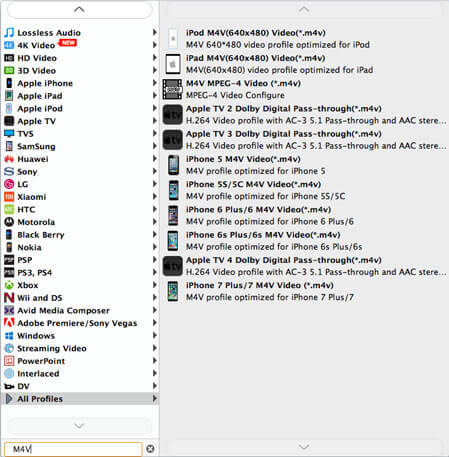This screenshot has height=457, width=449.
Task: Click the Sony S logo icon
Action: pyautogui.click(x=9, y=172)
